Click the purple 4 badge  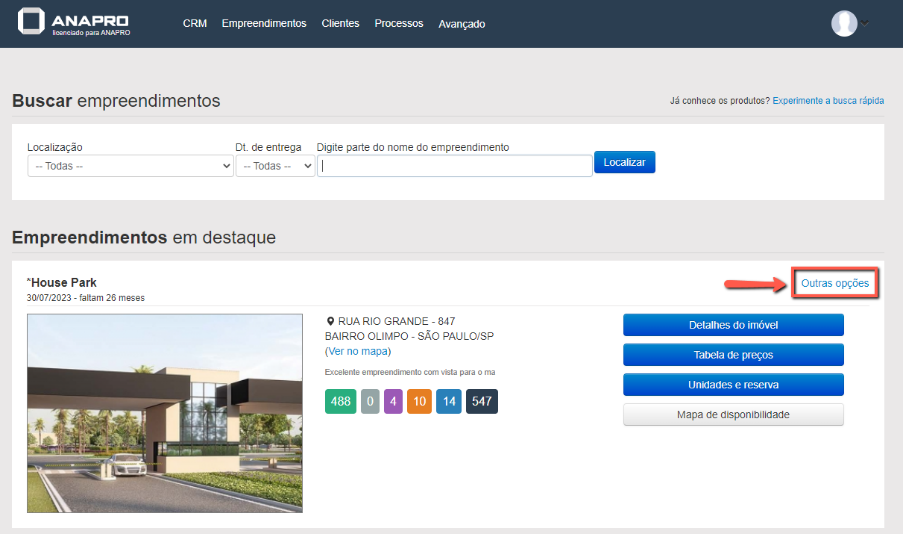393,402
